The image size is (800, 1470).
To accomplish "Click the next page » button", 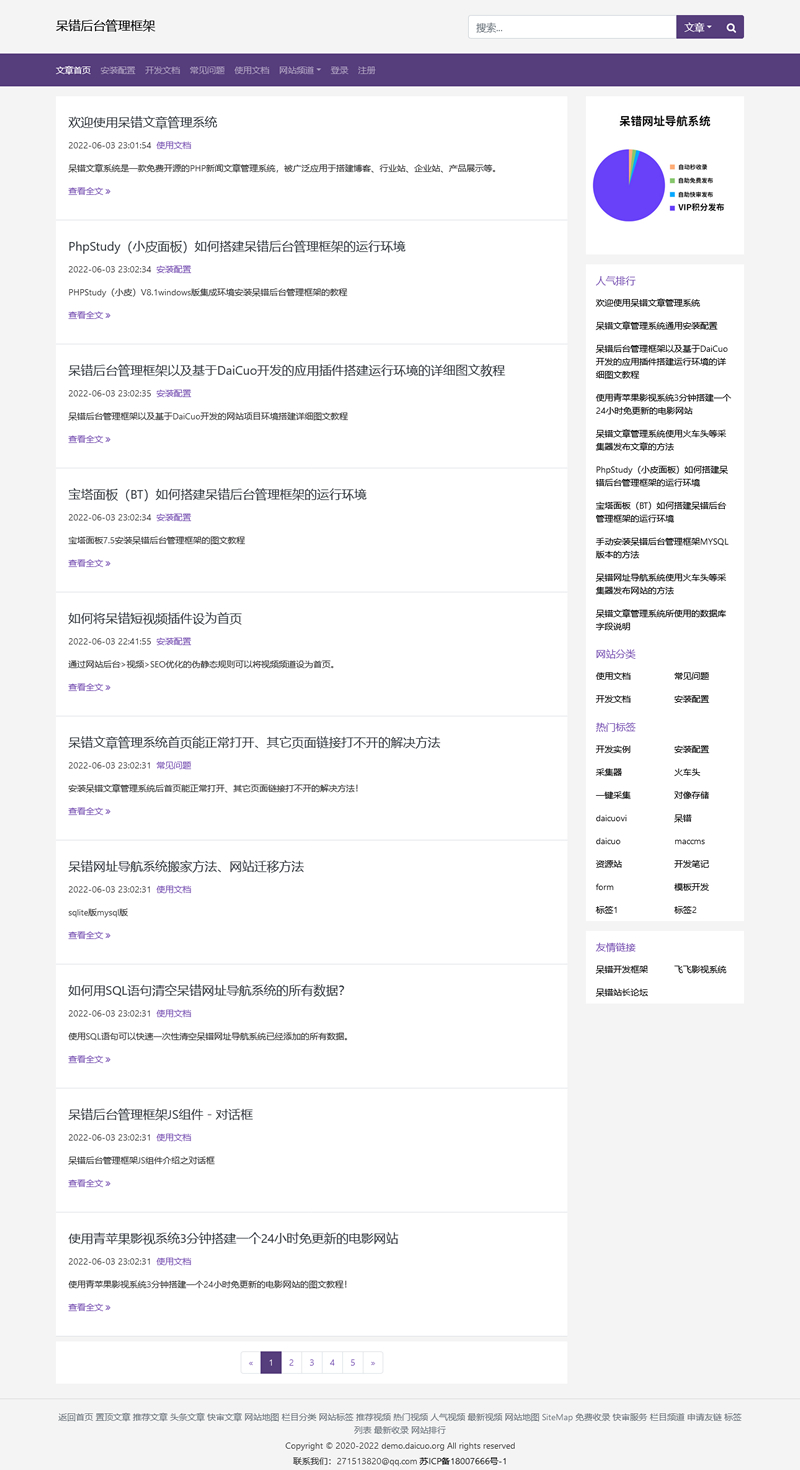I will coord(372,1362).
